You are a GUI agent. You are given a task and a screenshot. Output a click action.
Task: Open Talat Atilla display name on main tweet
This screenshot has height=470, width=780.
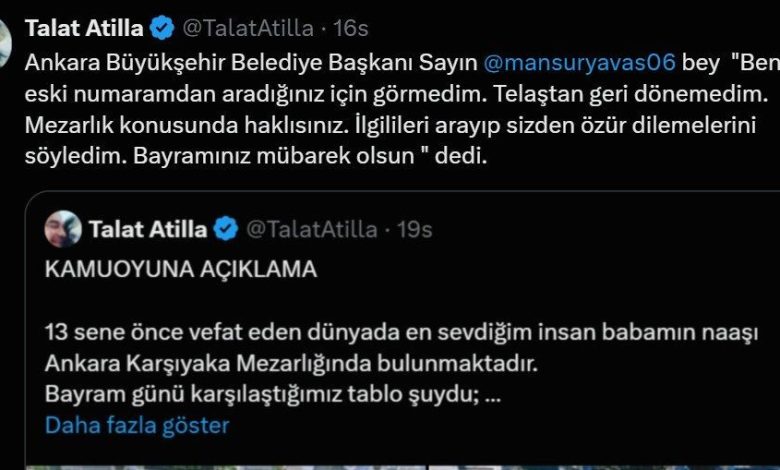pyautogui.click(x=83, y=28)
